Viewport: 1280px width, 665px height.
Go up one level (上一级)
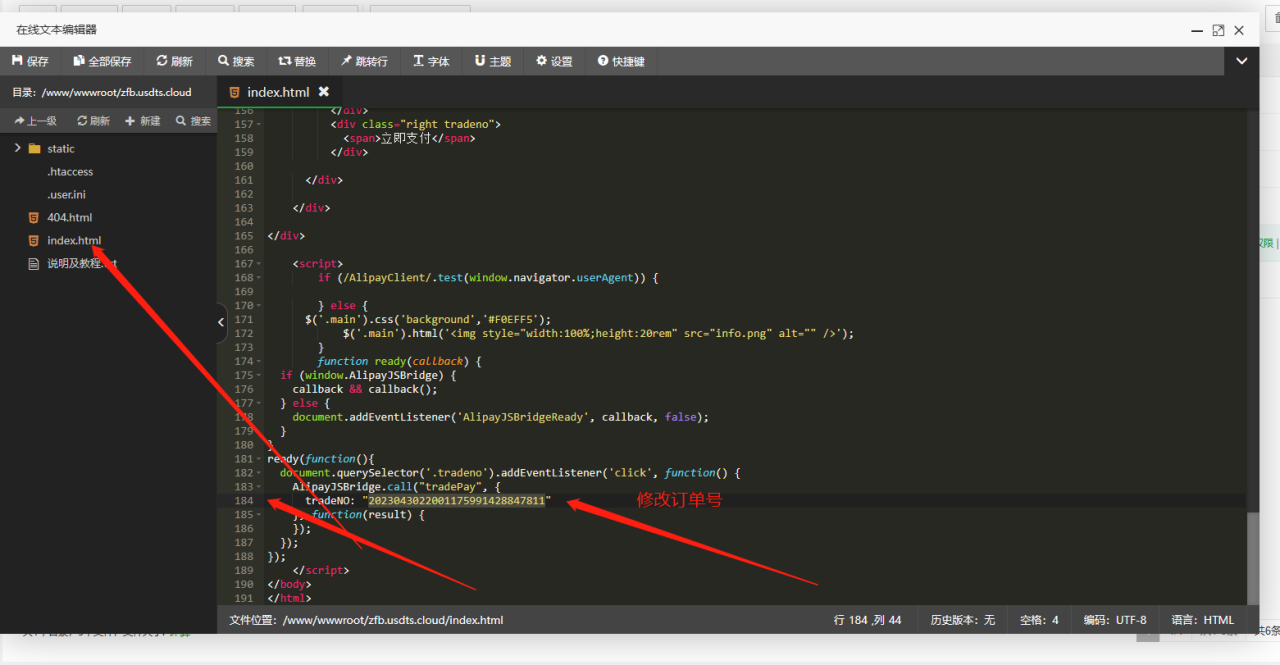click(x=34, y=121)
